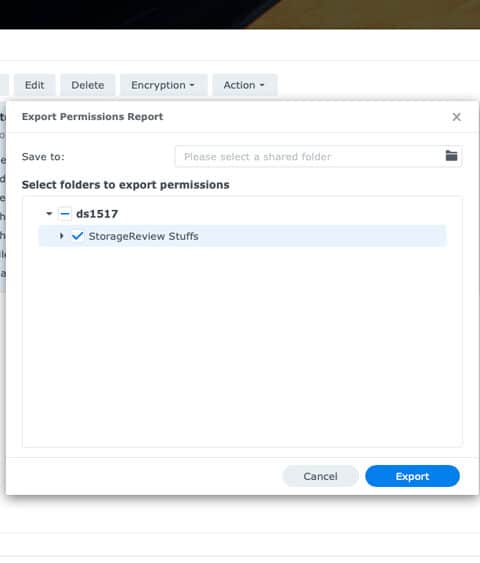
Task: Click the Export Permissions Report title
Action: pos(92,117)
